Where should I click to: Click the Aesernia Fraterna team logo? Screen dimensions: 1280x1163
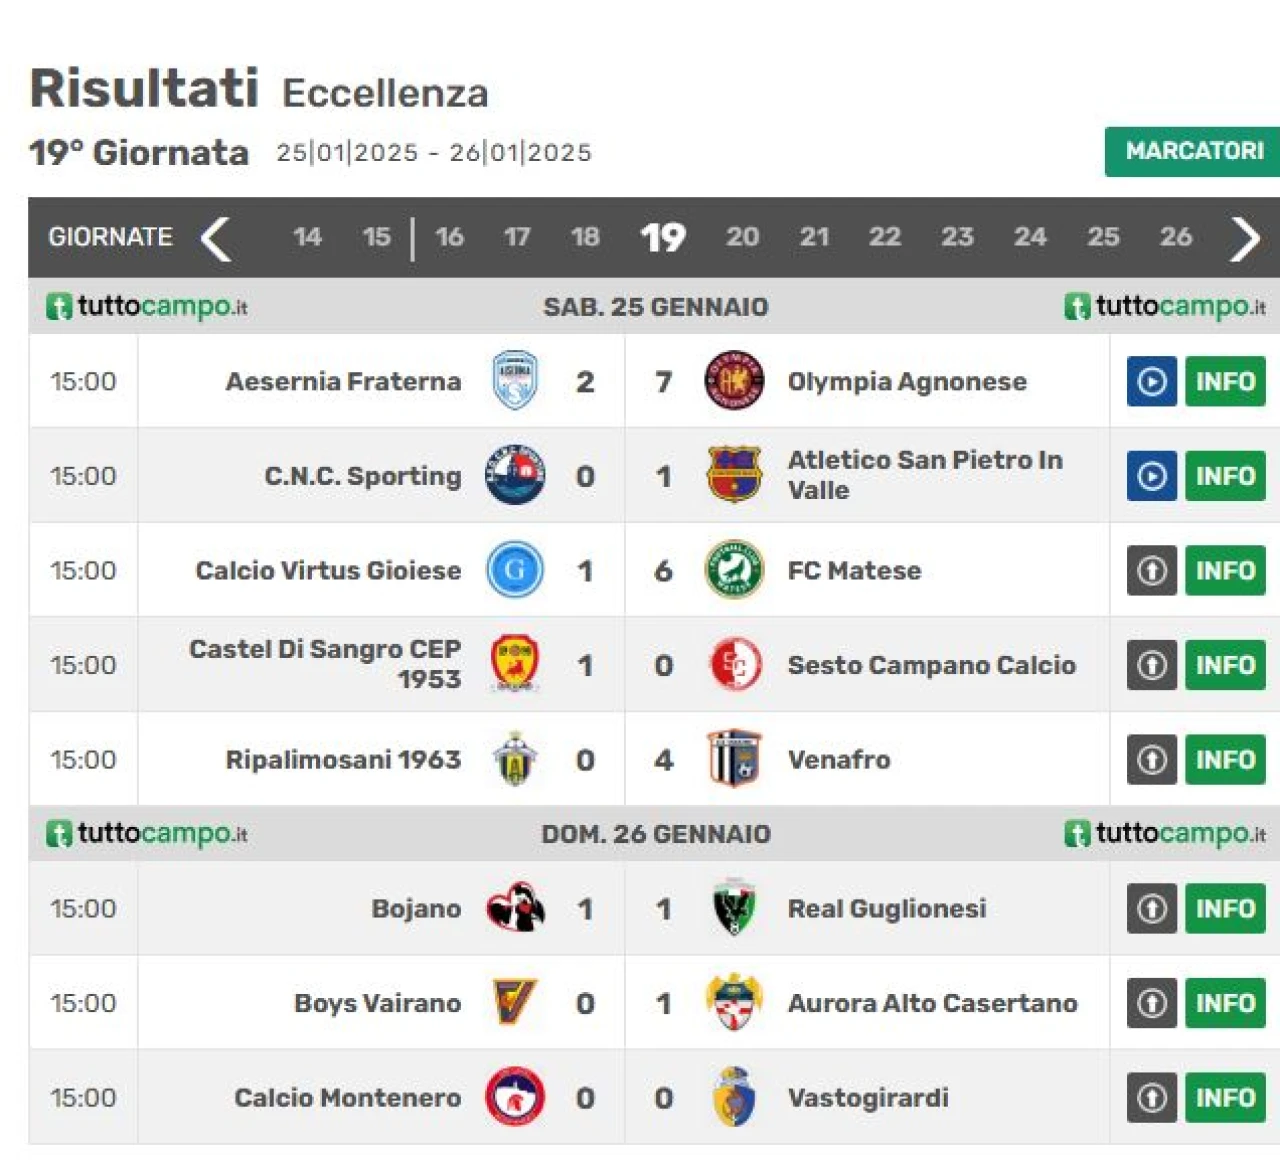[515, 381]
